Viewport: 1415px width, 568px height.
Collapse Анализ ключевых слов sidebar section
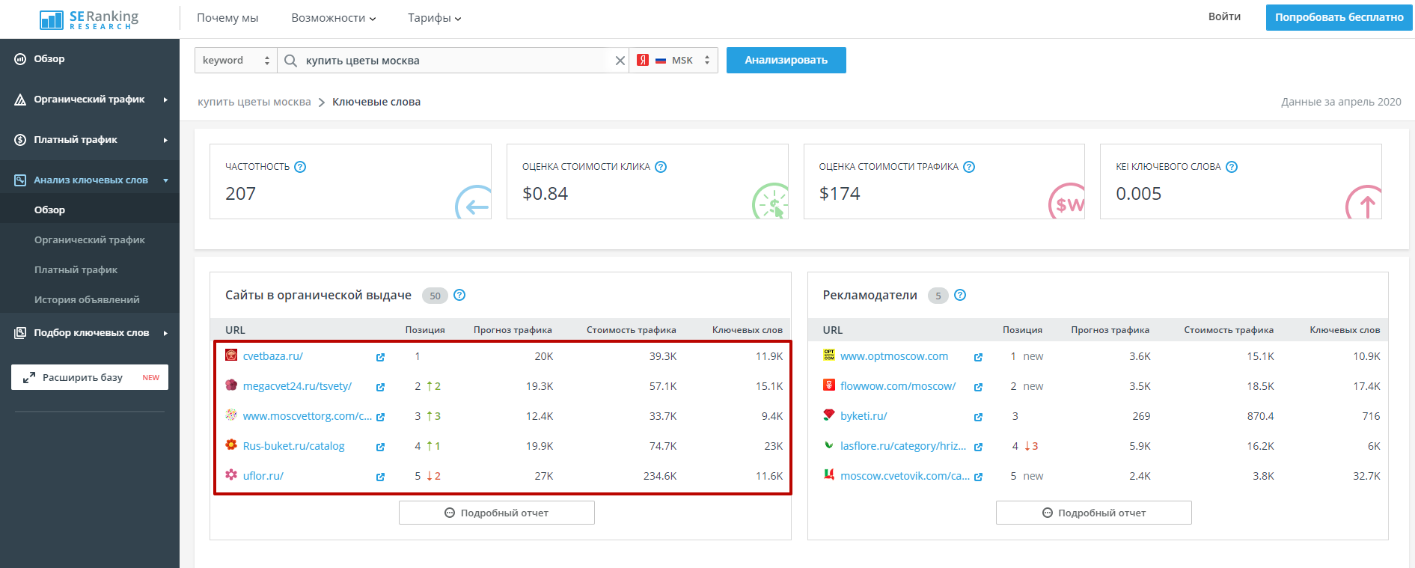[166, 180]
